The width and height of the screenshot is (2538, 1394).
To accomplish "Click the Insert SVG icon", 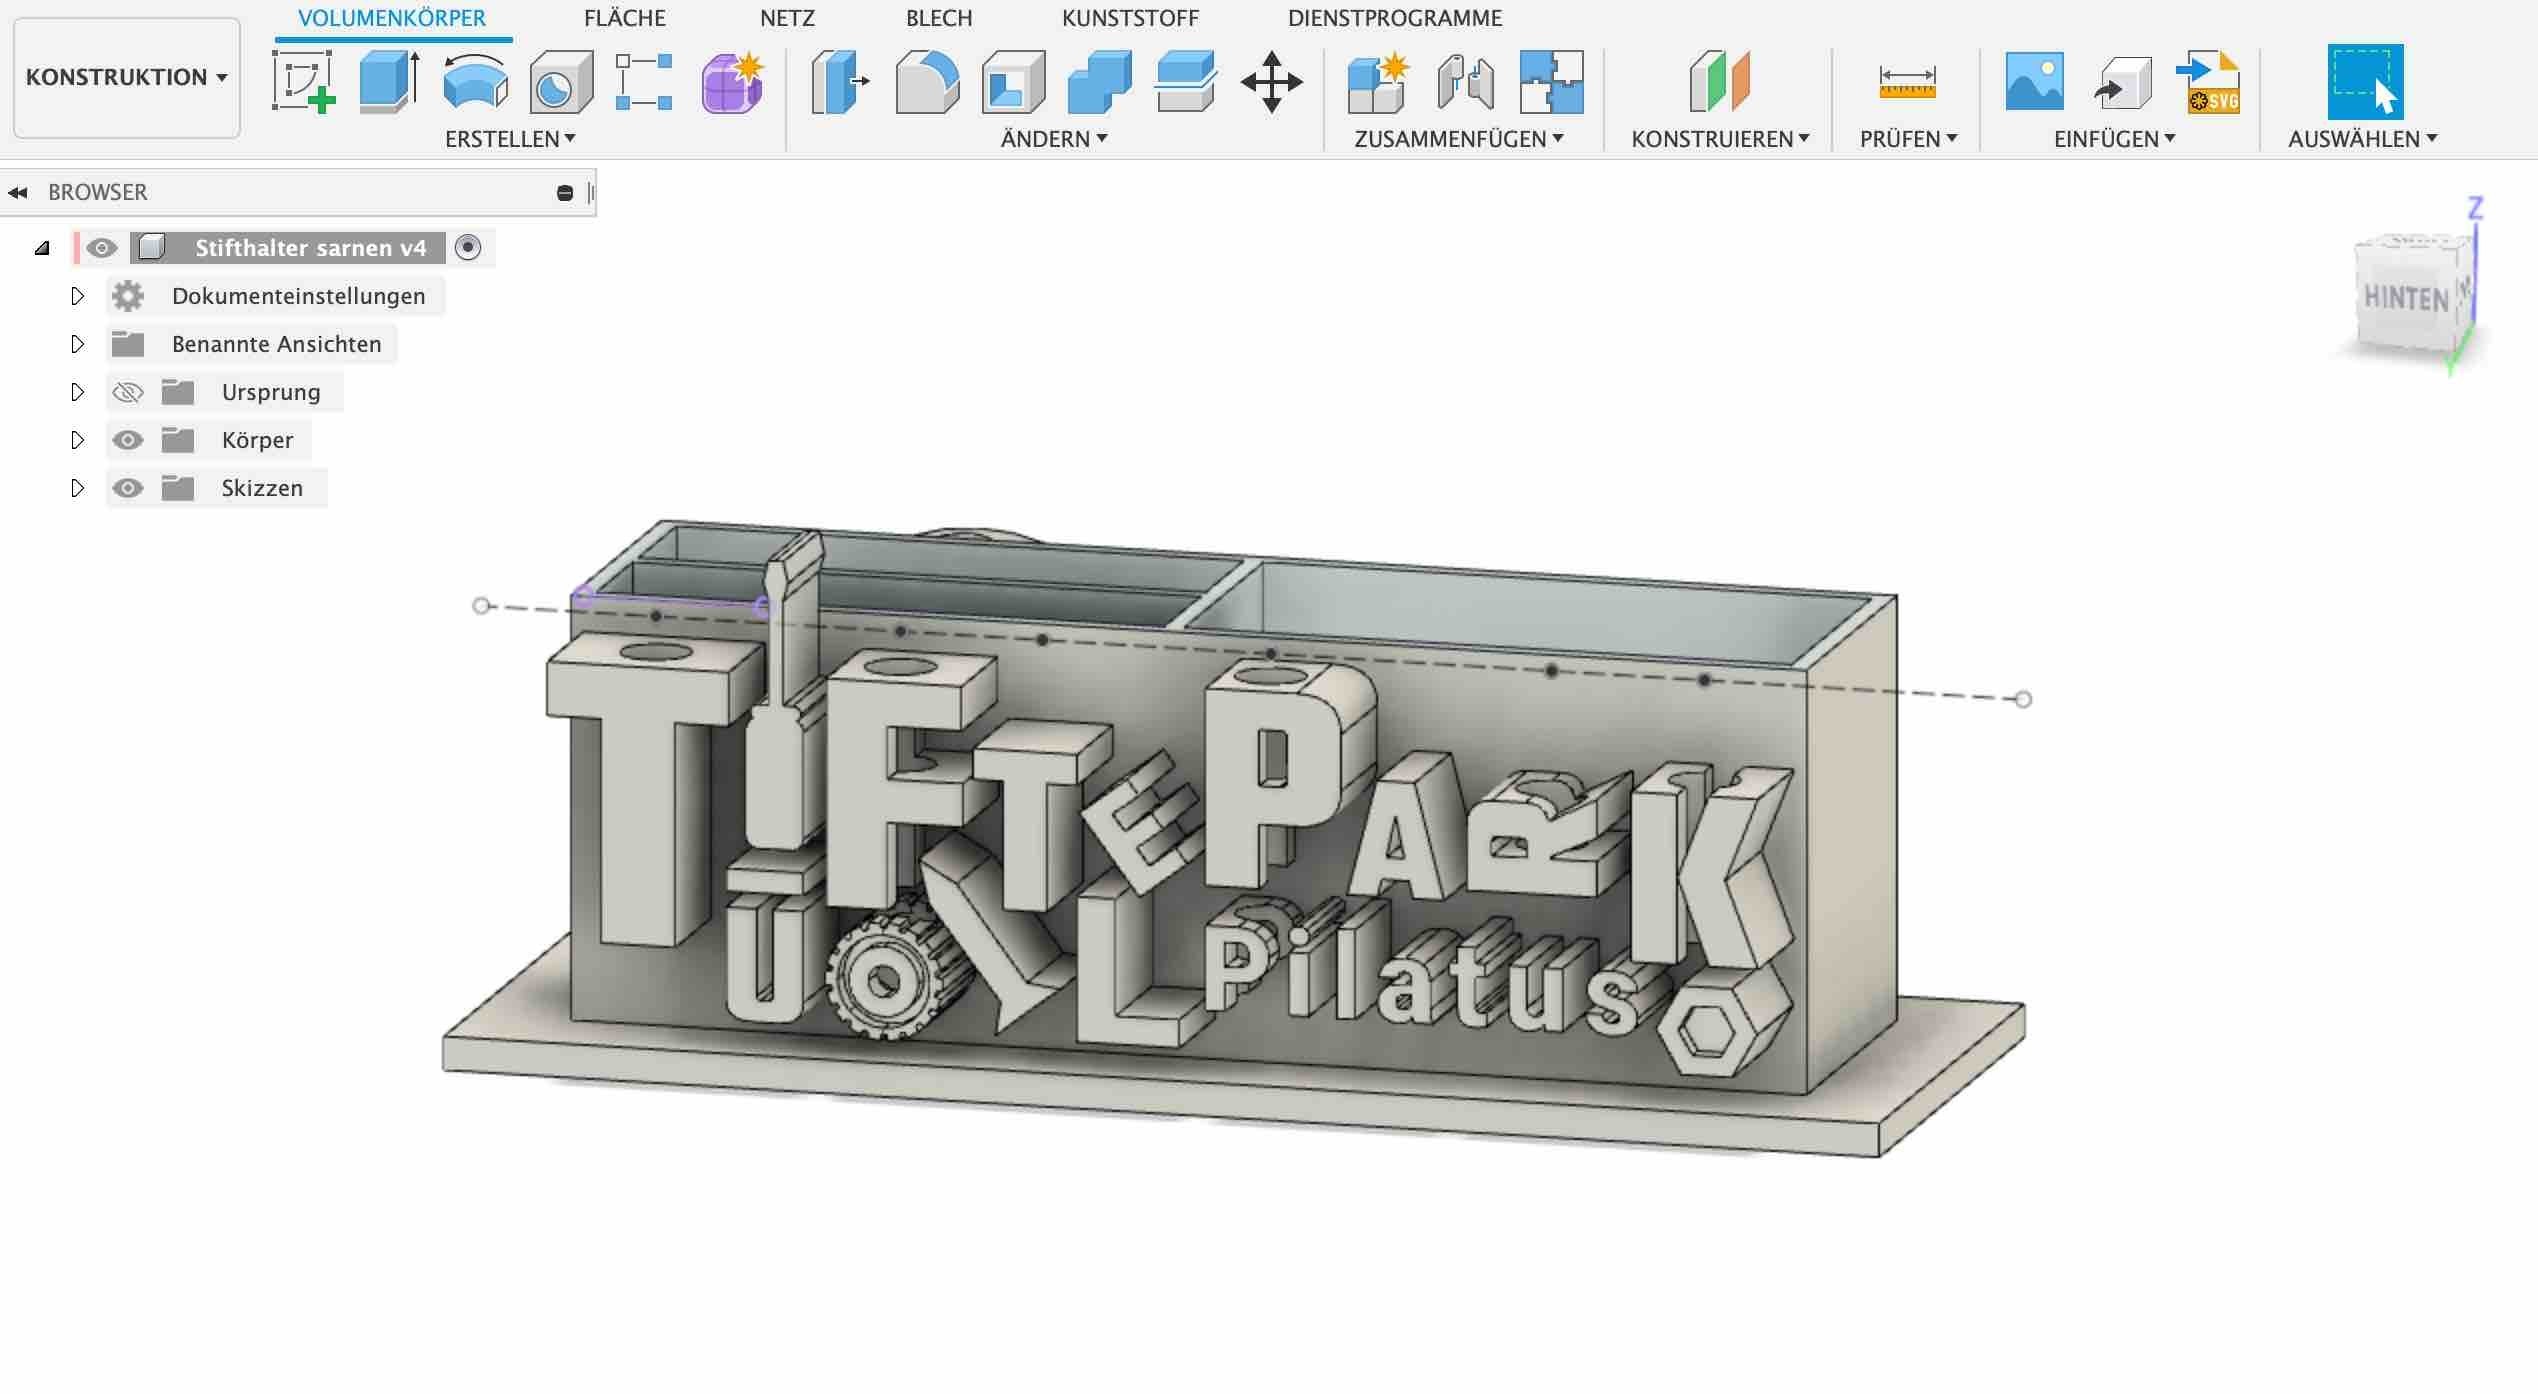I will click(2208, 82).
